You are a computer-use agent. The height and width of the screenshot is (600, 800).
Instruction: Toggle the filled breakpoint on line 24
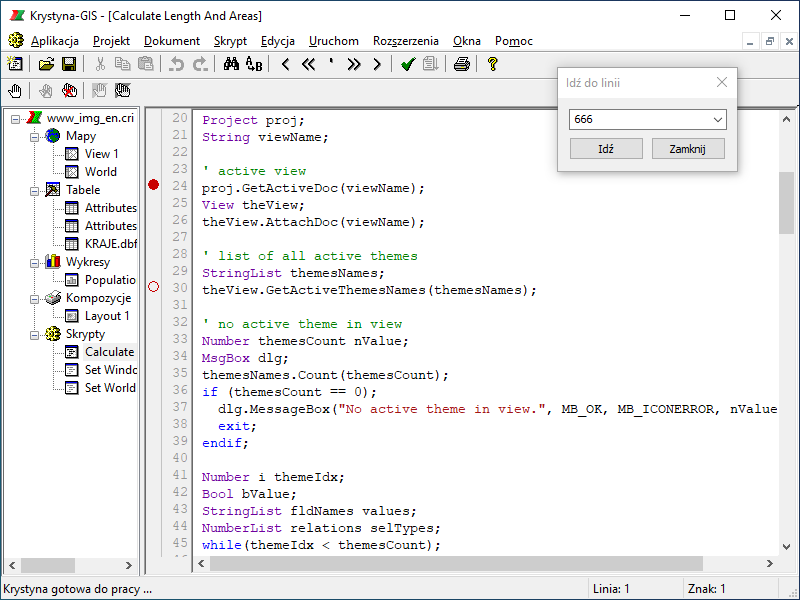pyautogui.click(x=153, y=185)
